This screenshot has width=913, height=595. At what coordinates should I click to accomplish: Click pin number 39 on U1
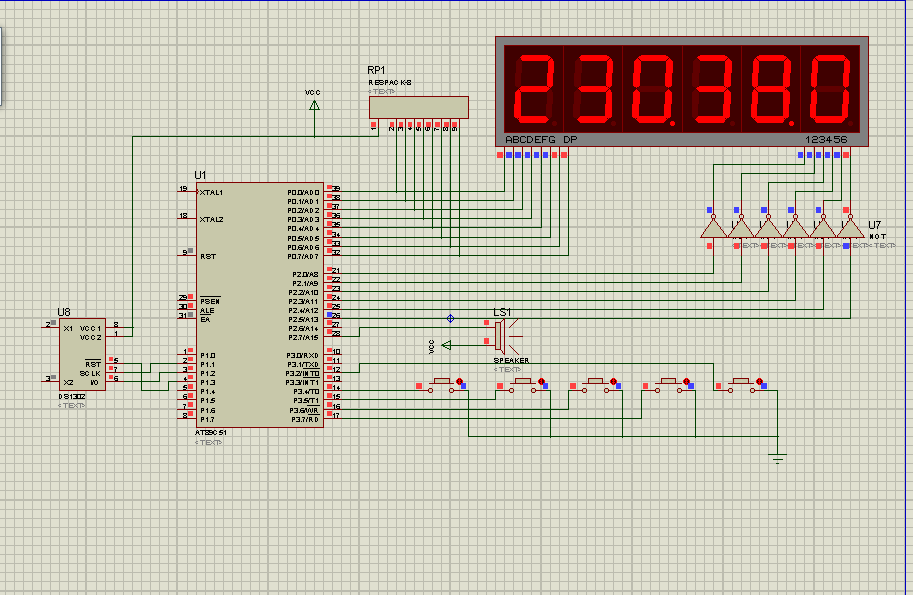click(336, 189)
